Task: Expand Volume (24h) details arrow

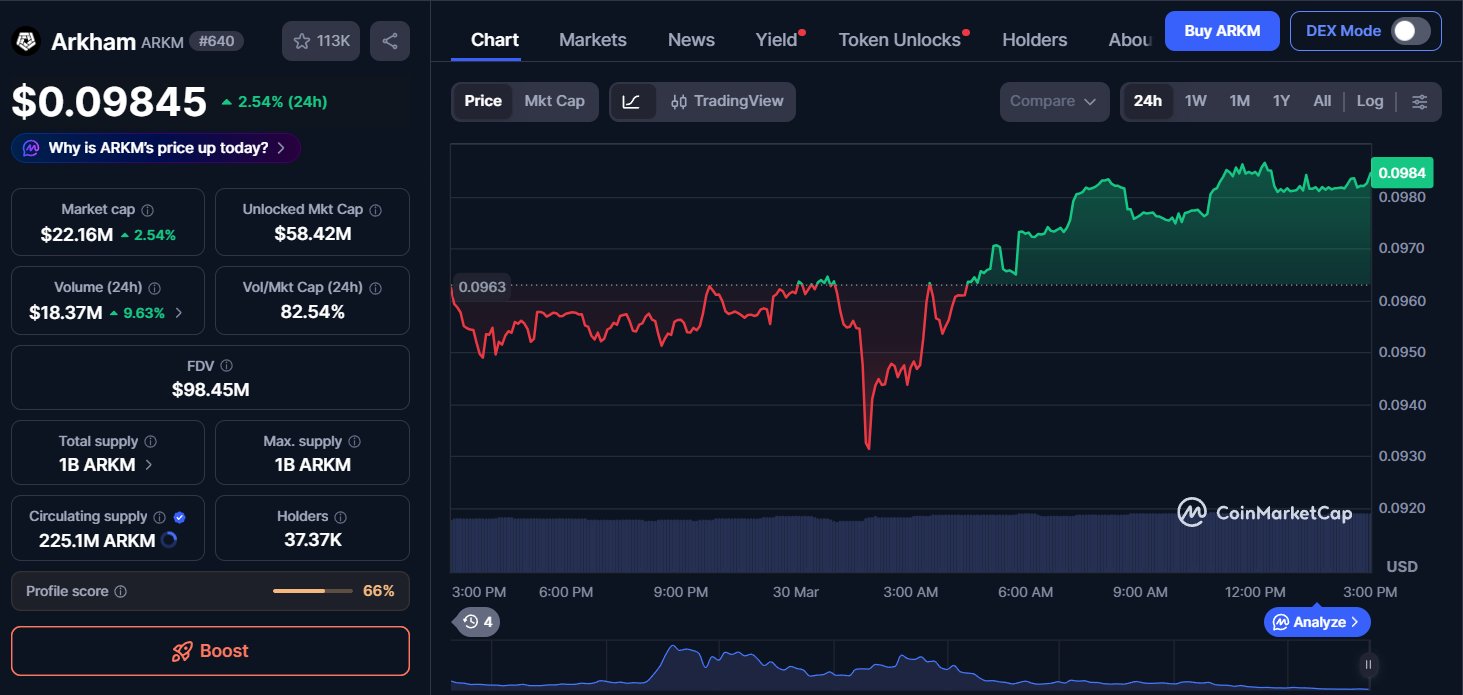Action: coord(179,312)
